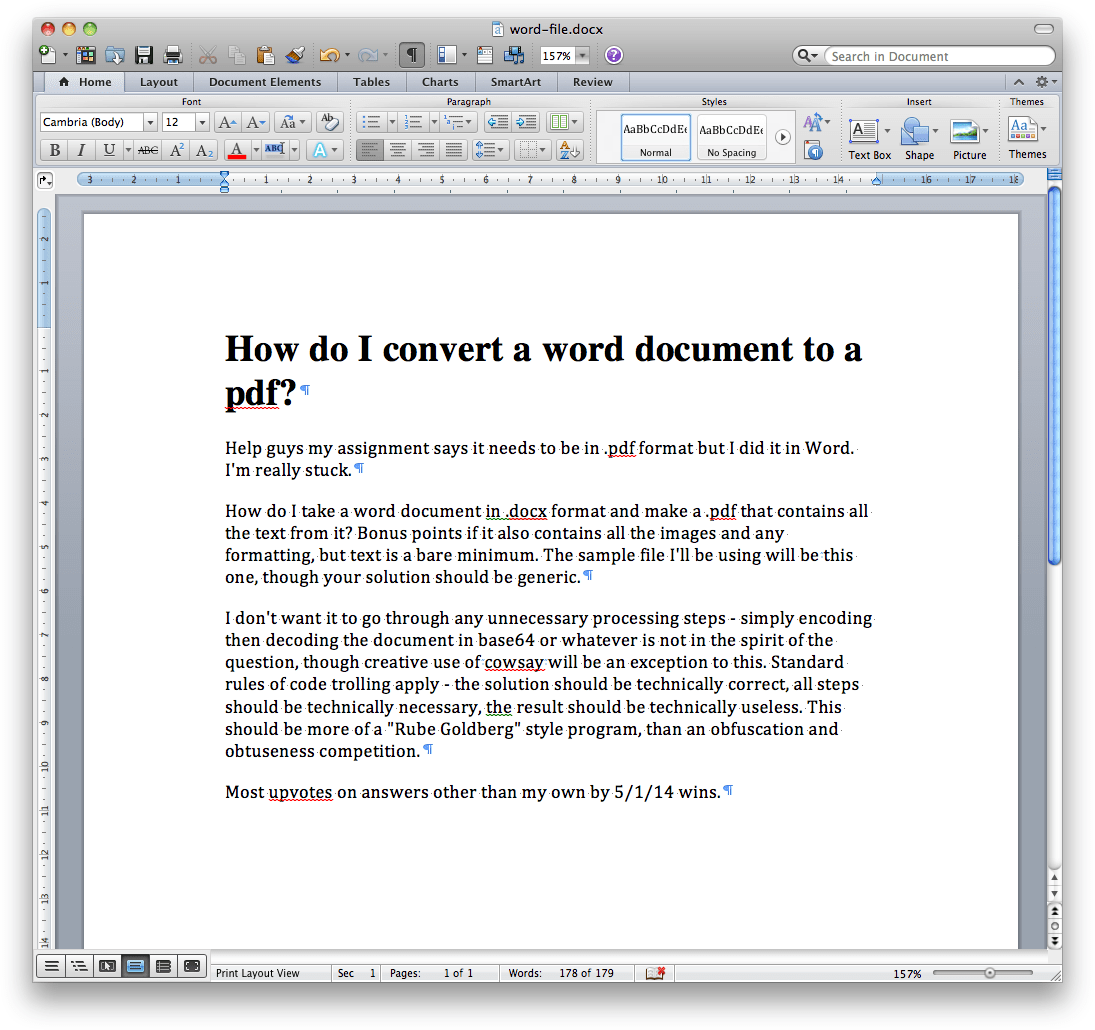Viewport: 1095px width, 1030px height.
Task: Clear formatting with eraser icon
Action: coord(329,122)
